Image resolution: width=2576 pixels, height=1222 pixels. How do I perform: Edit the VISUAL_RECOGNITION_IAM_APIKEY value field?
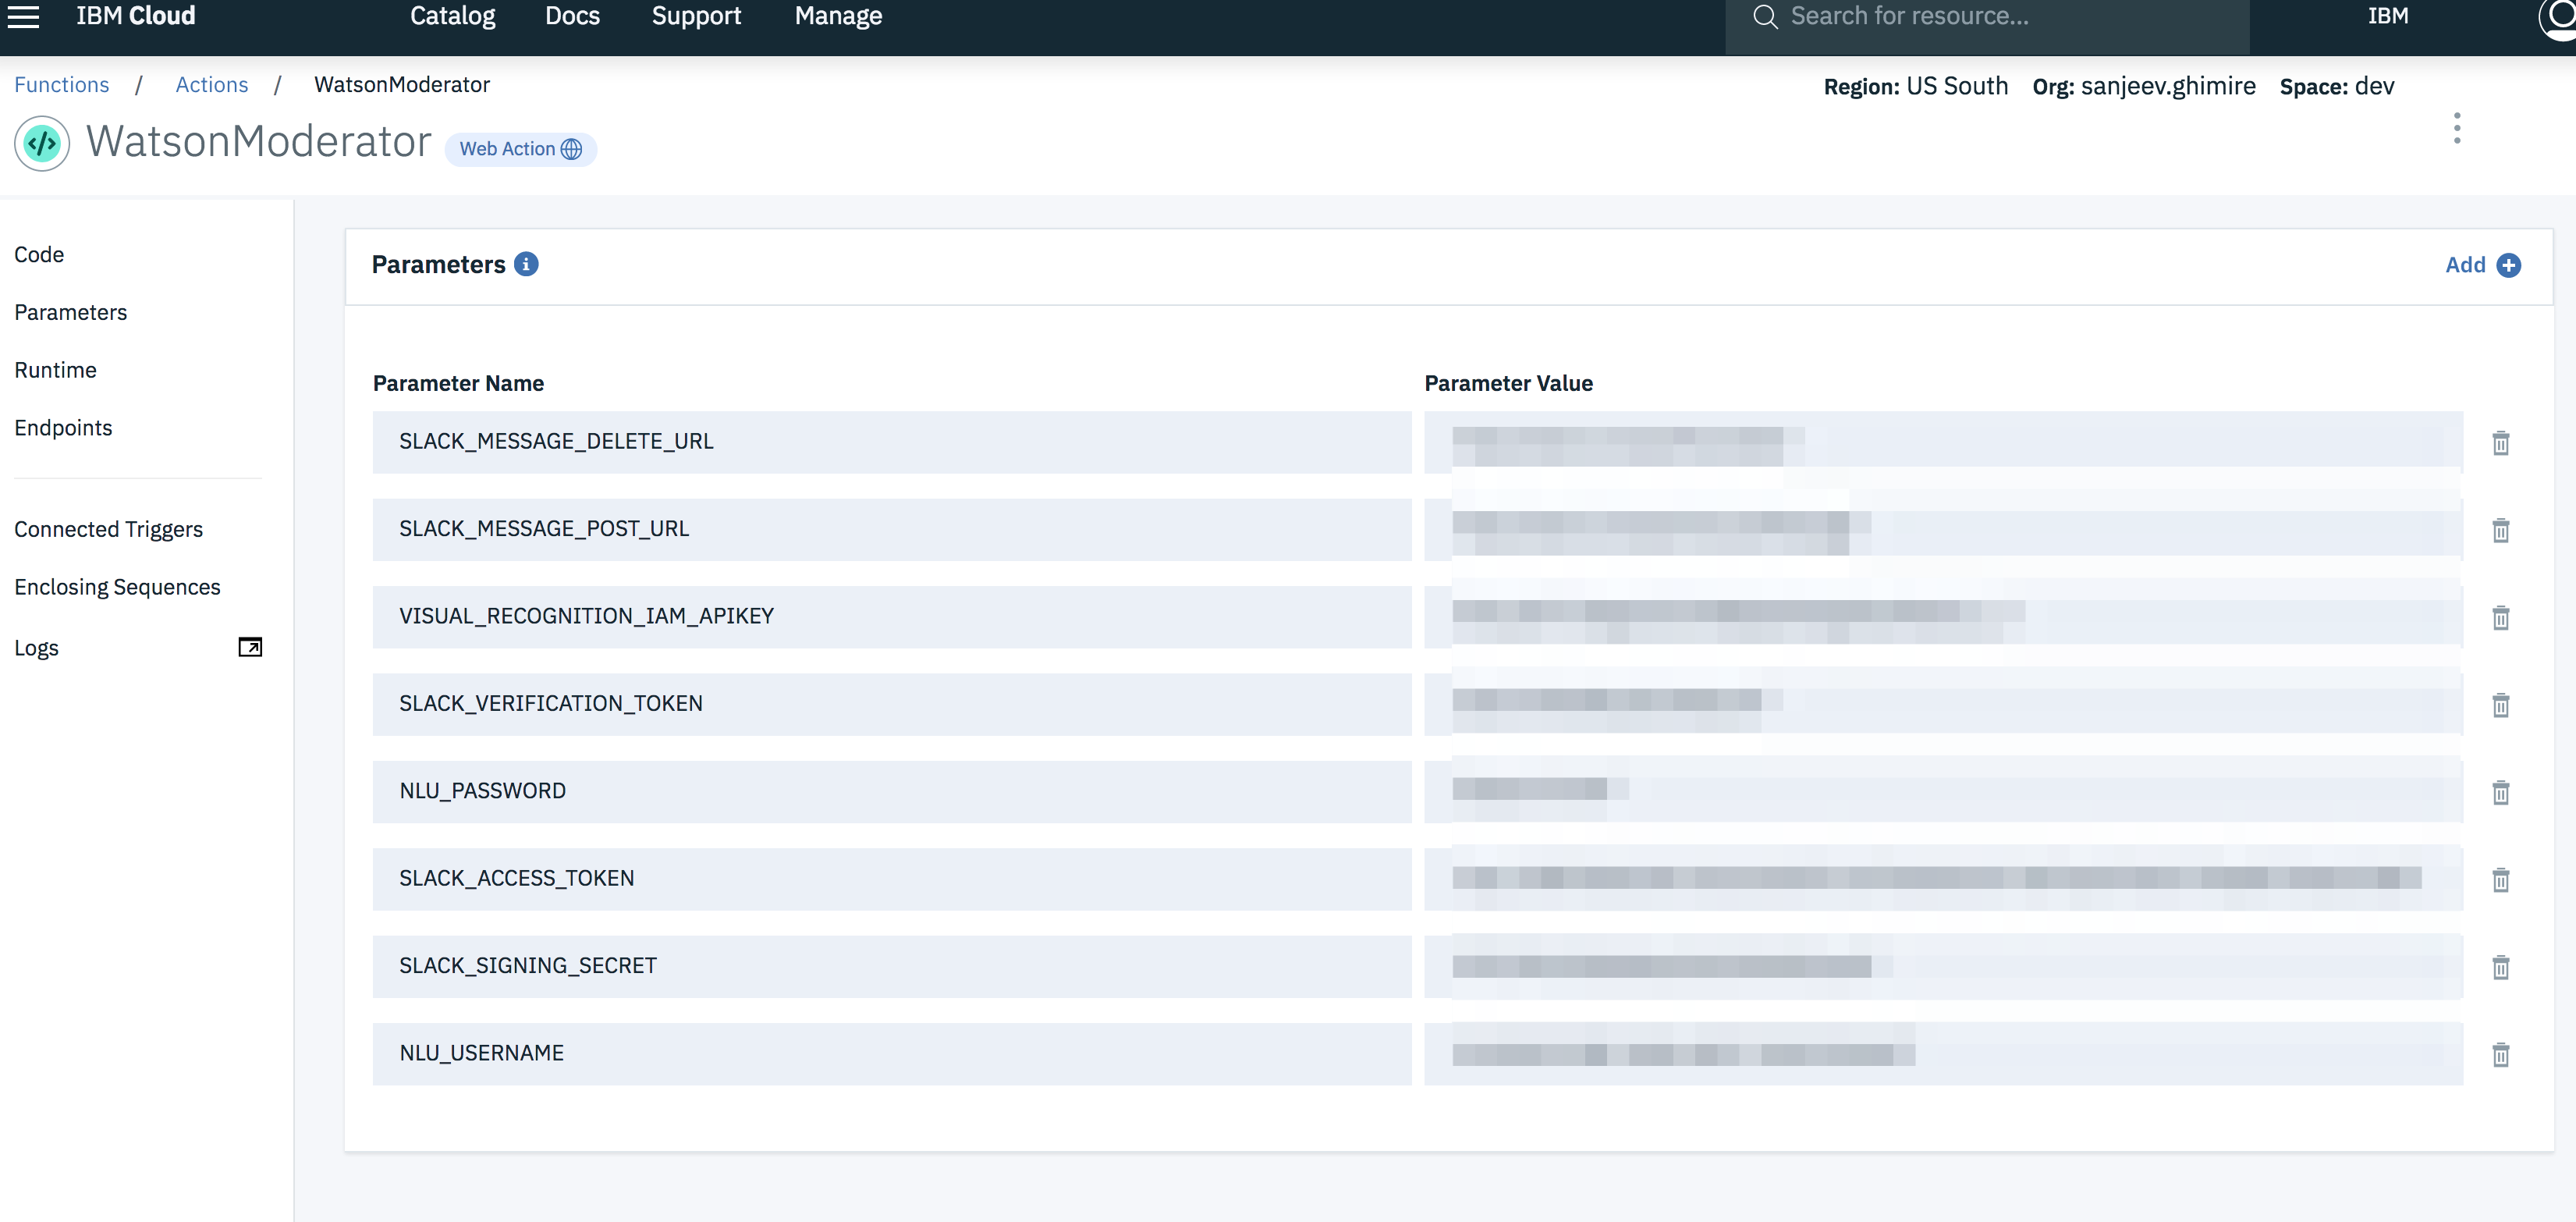coord(1943,617)
